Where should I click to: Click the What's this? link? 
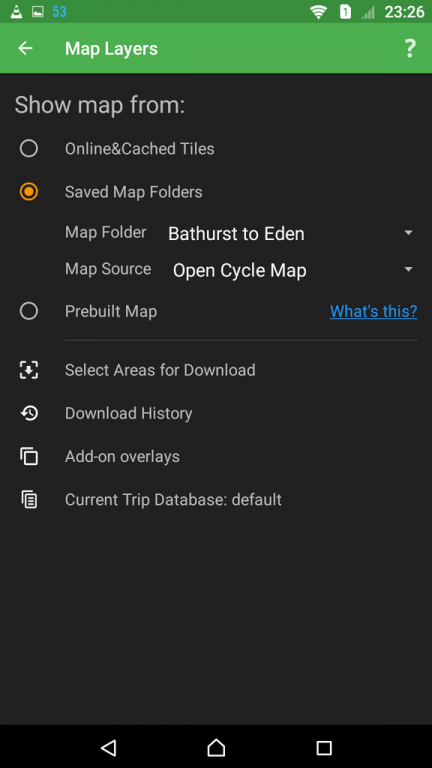click(374, 311)
